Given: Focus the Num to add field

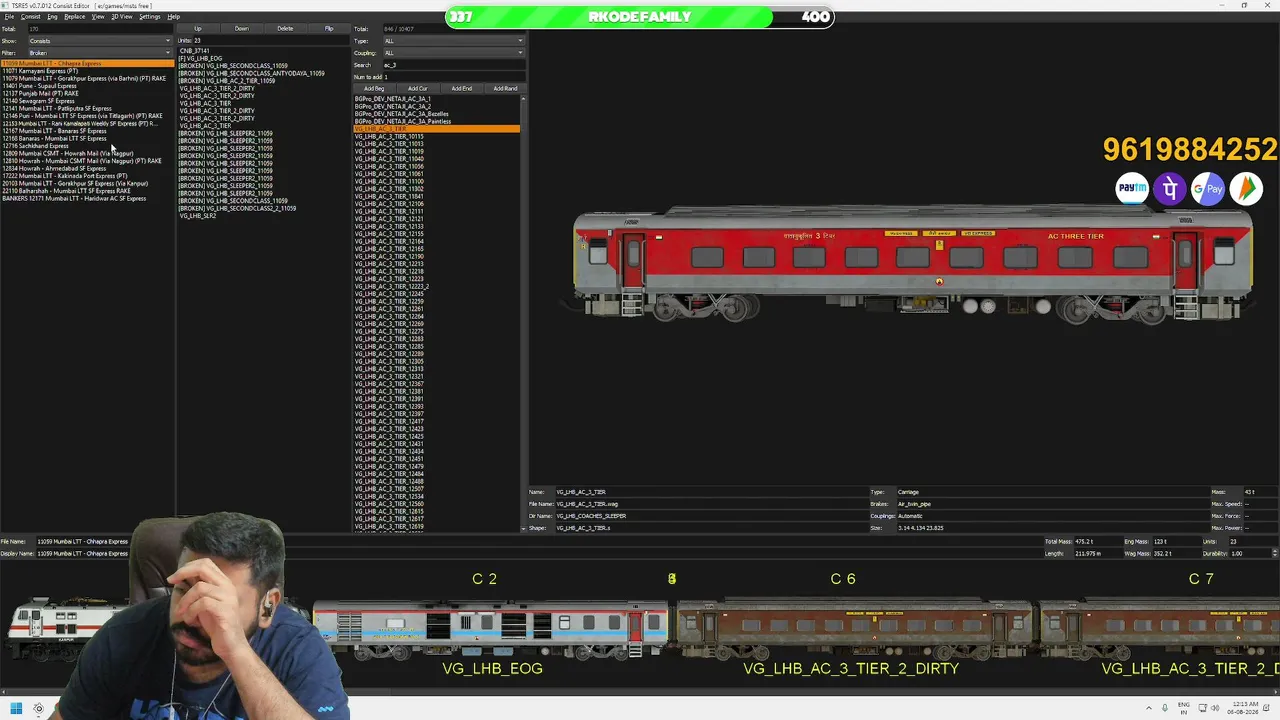Looking at the screenshot, I should point(453,77).
